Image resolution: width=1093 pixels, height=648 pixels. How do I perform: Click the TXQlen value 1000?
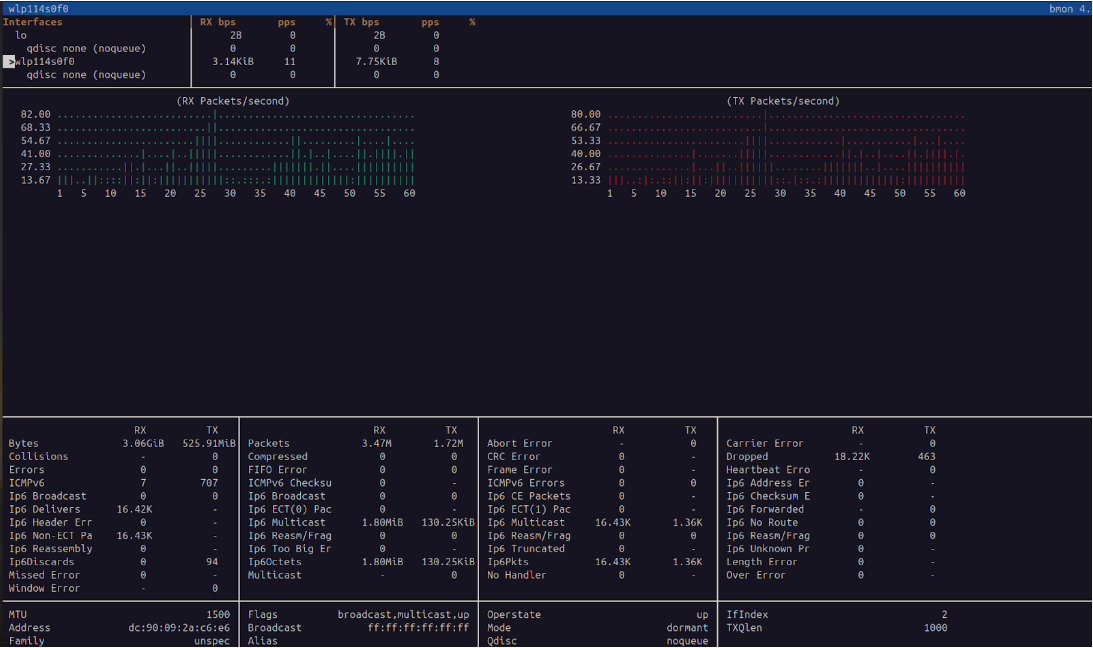click(x=935, y=628)
